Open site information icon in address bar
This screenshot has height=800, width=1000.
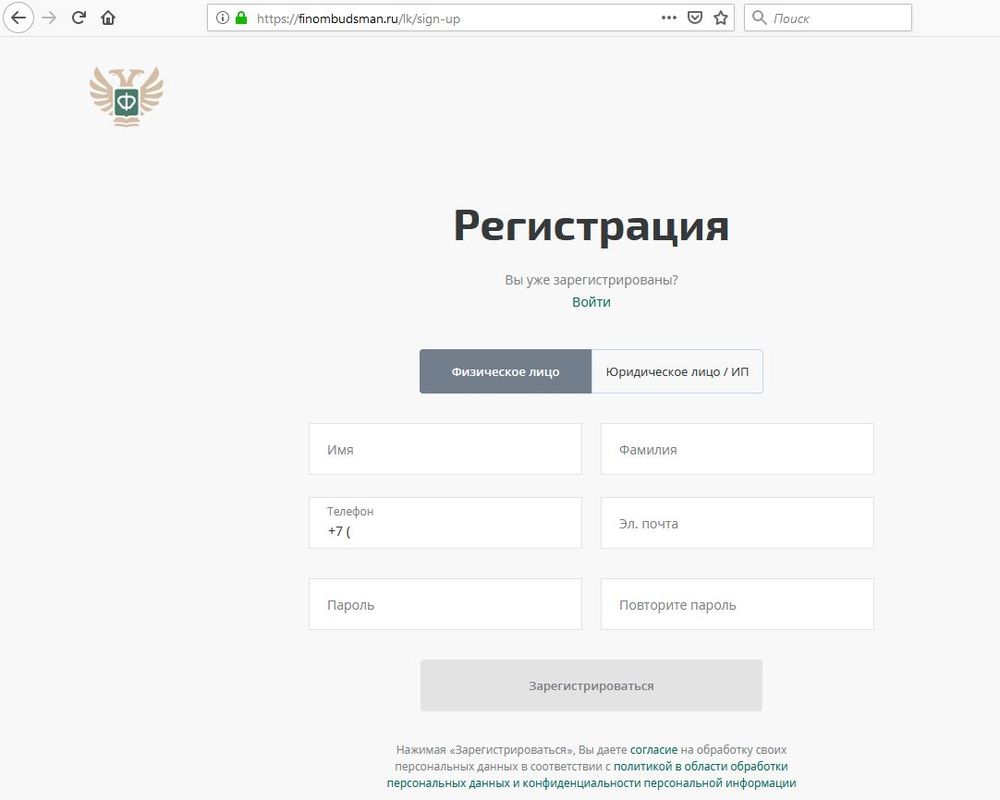point(223,18)
